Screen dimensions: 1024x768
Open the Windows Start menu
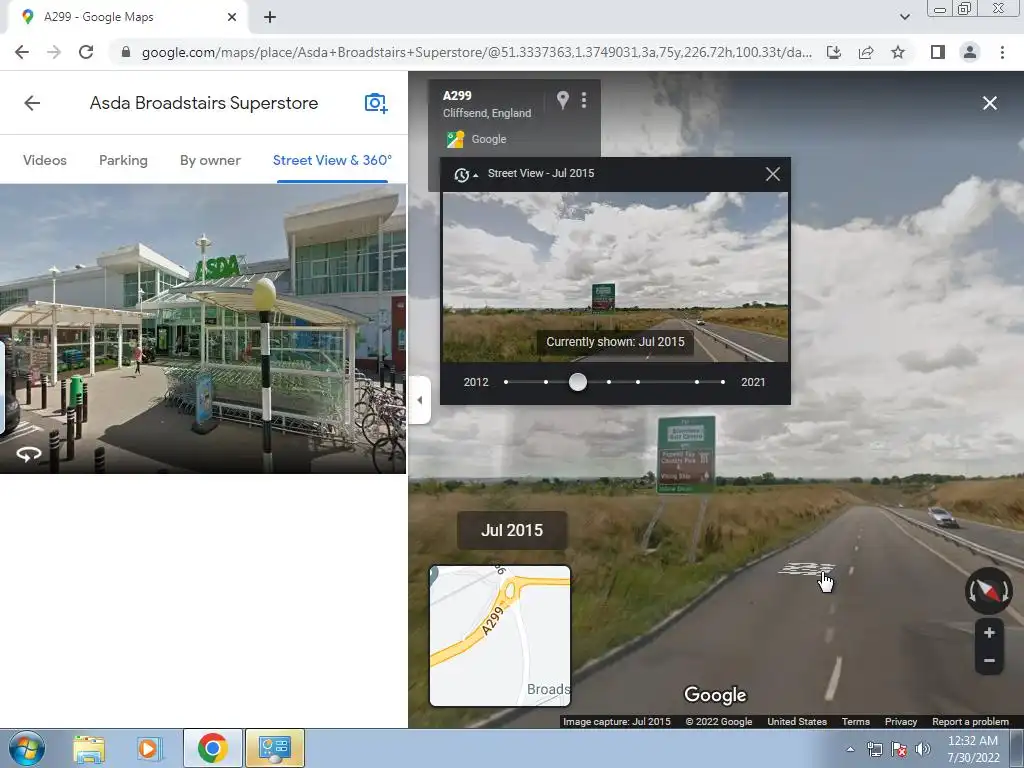[27, 748]
